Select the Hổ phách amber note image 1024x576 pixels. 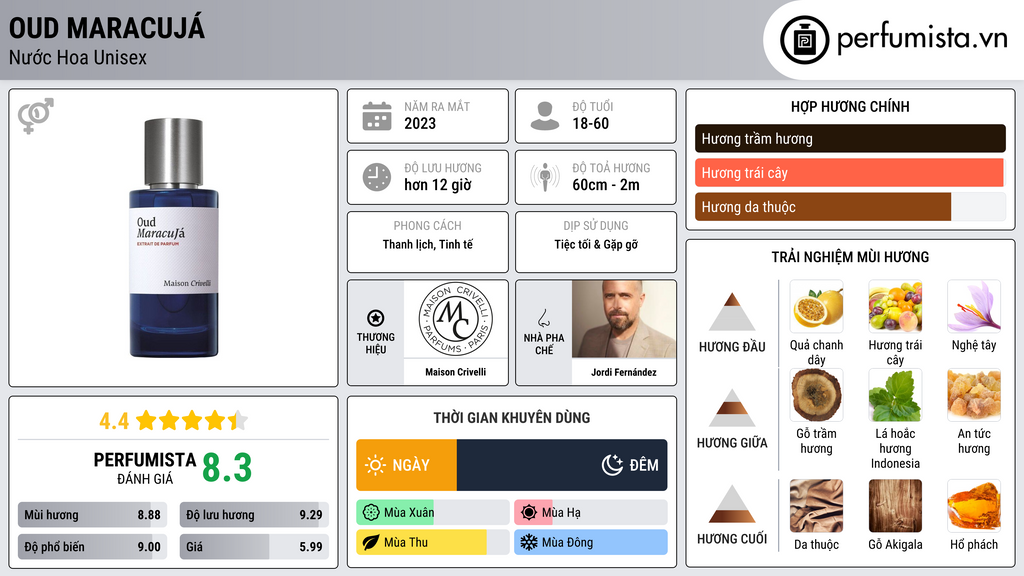[974, 506]
